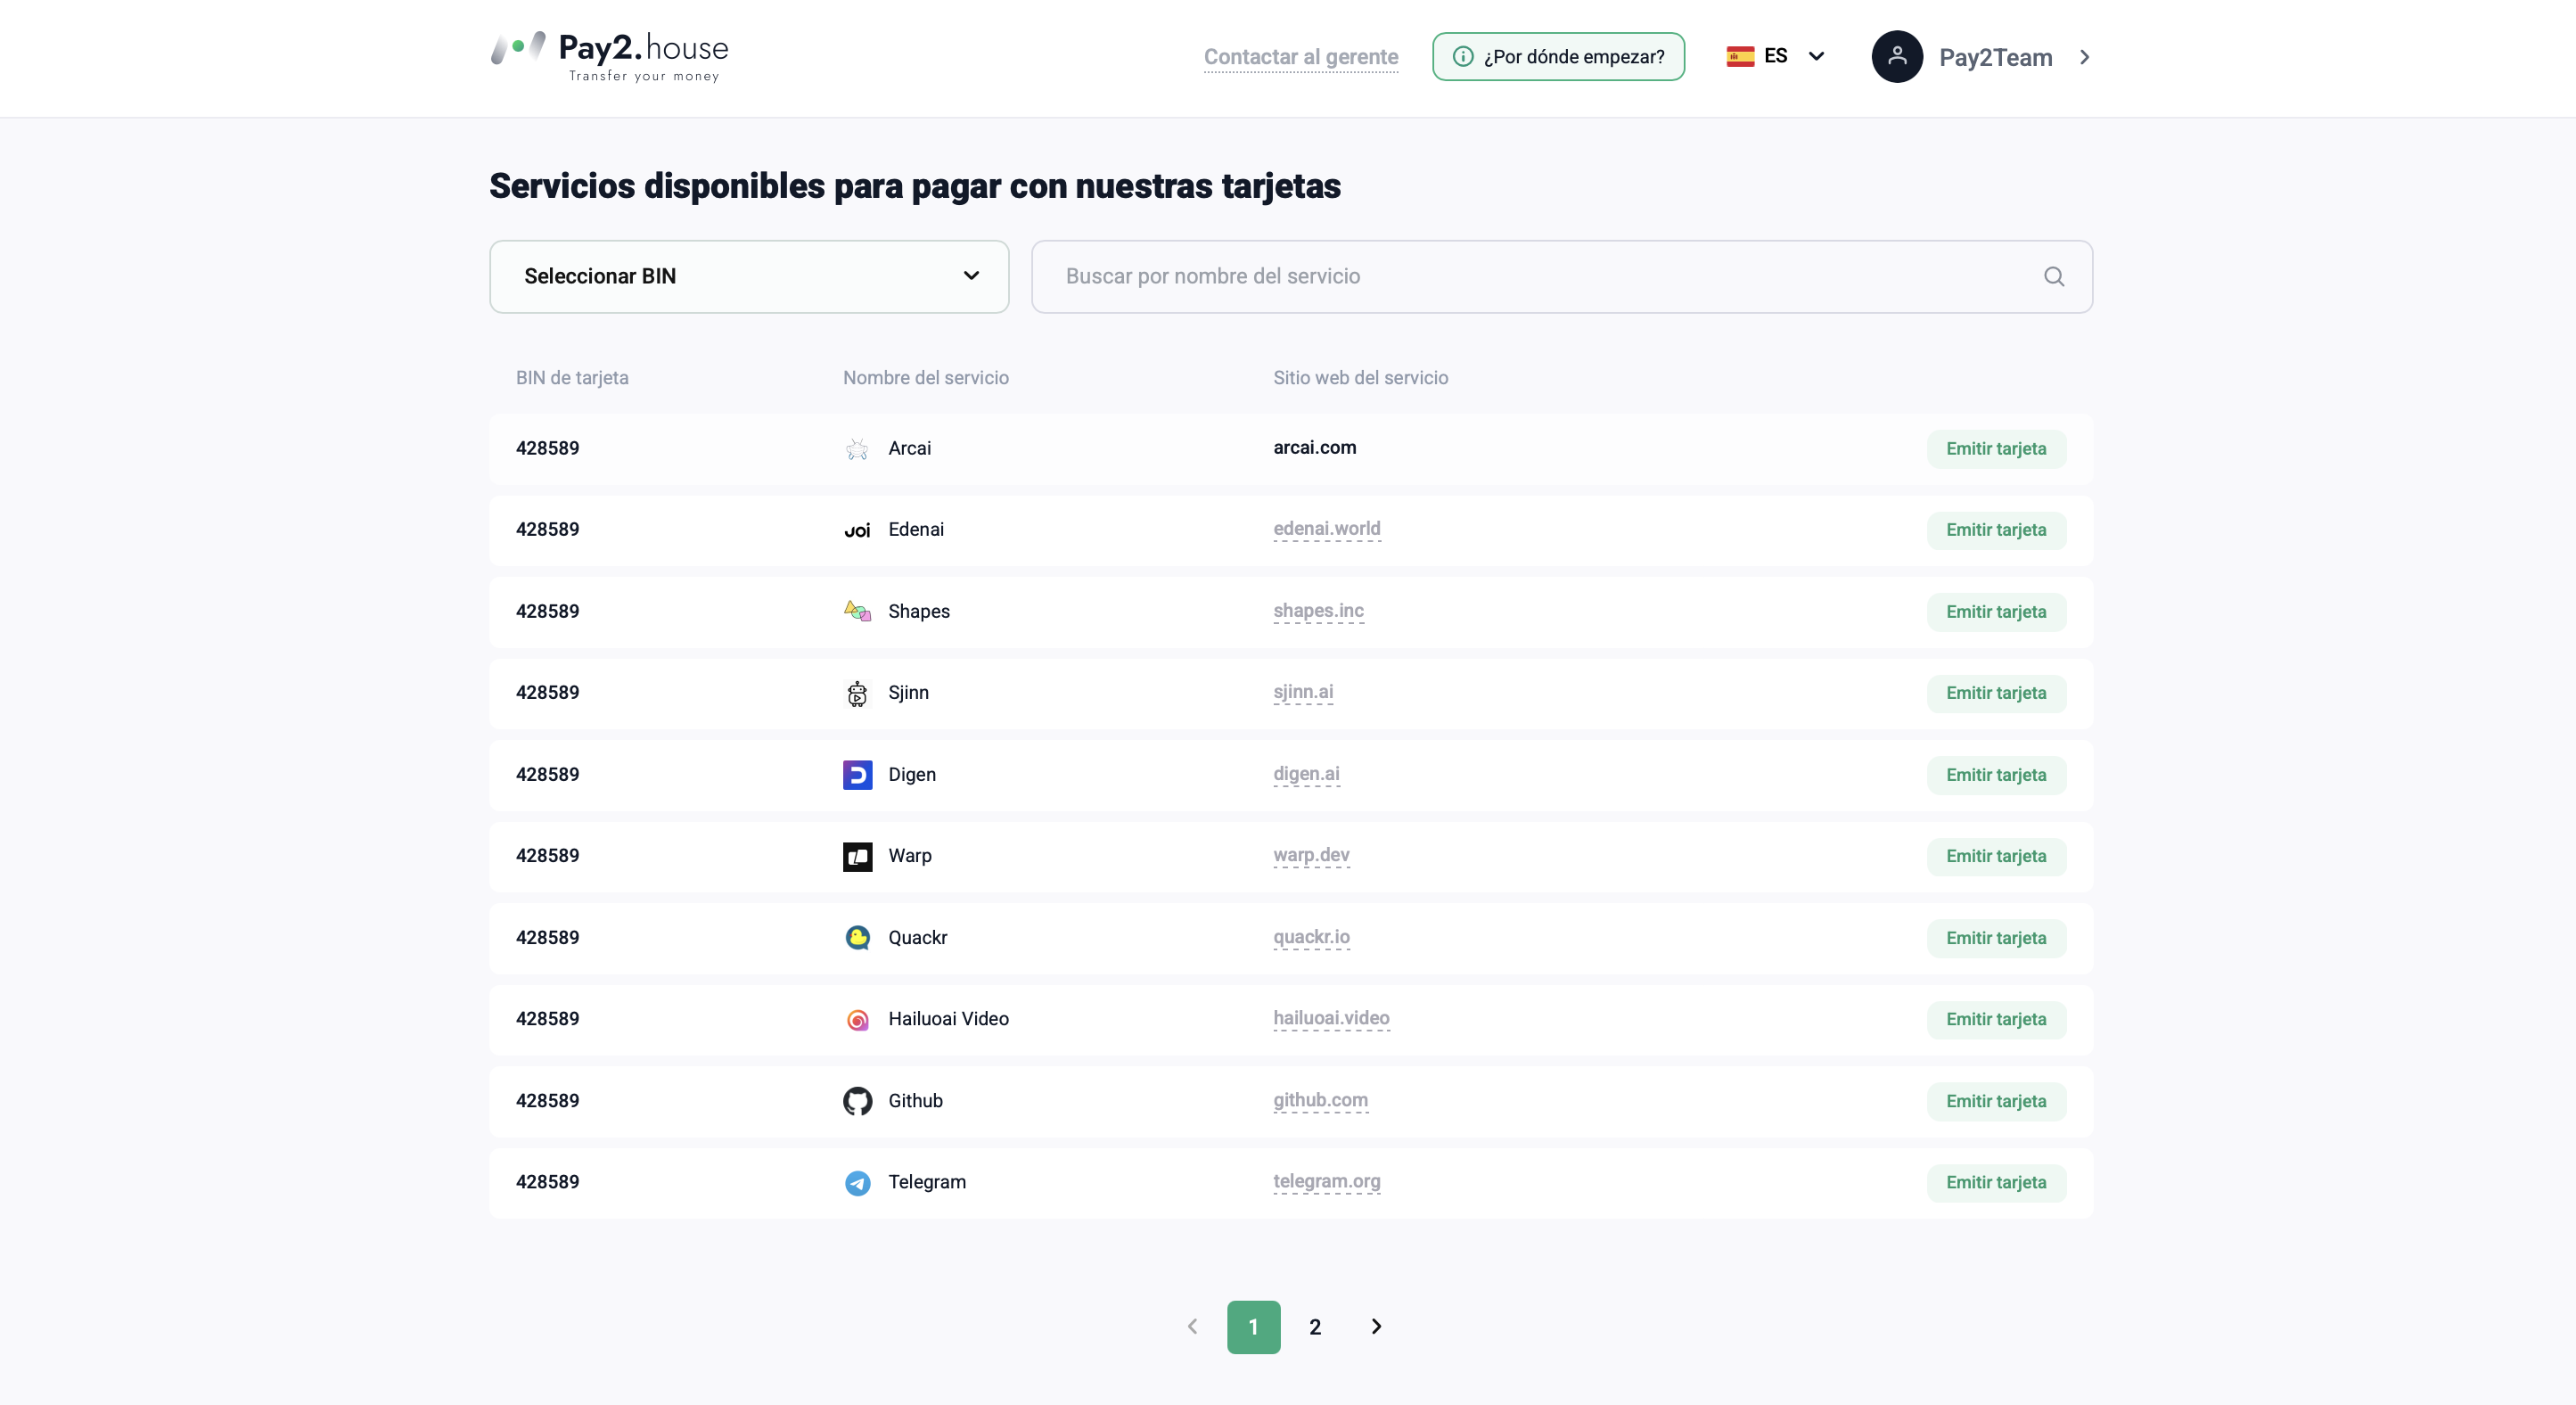Click BIN 428589 in the Github row
The image size is (2576, 1405).
point(547,1101)
